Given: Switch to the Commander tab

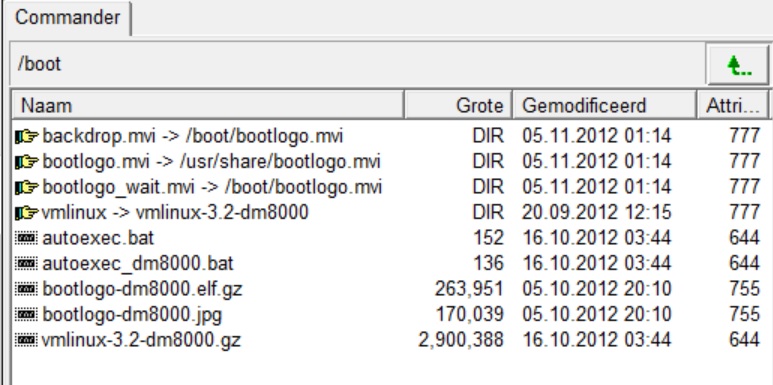Looking at the screenshot, I should point(68,18).
